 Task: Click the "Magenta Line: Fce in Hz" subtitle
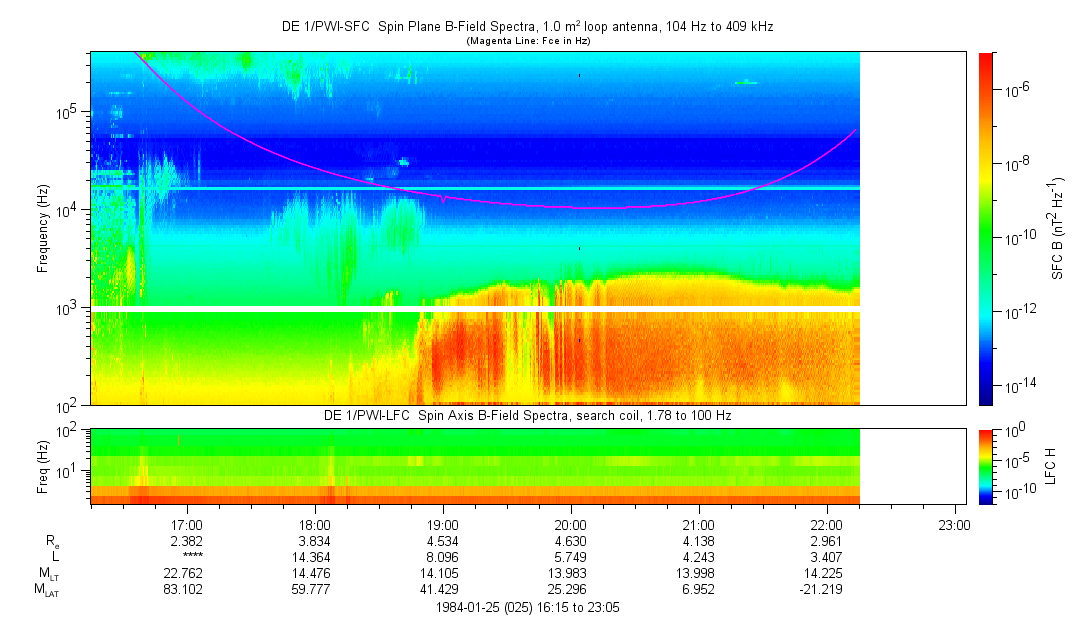click(527, 41)
